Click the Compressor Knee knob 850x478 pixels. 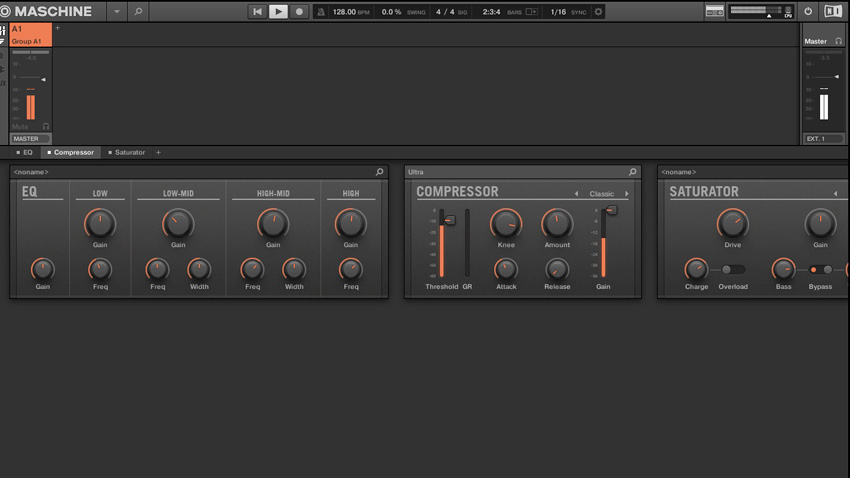tap(506, 224)
